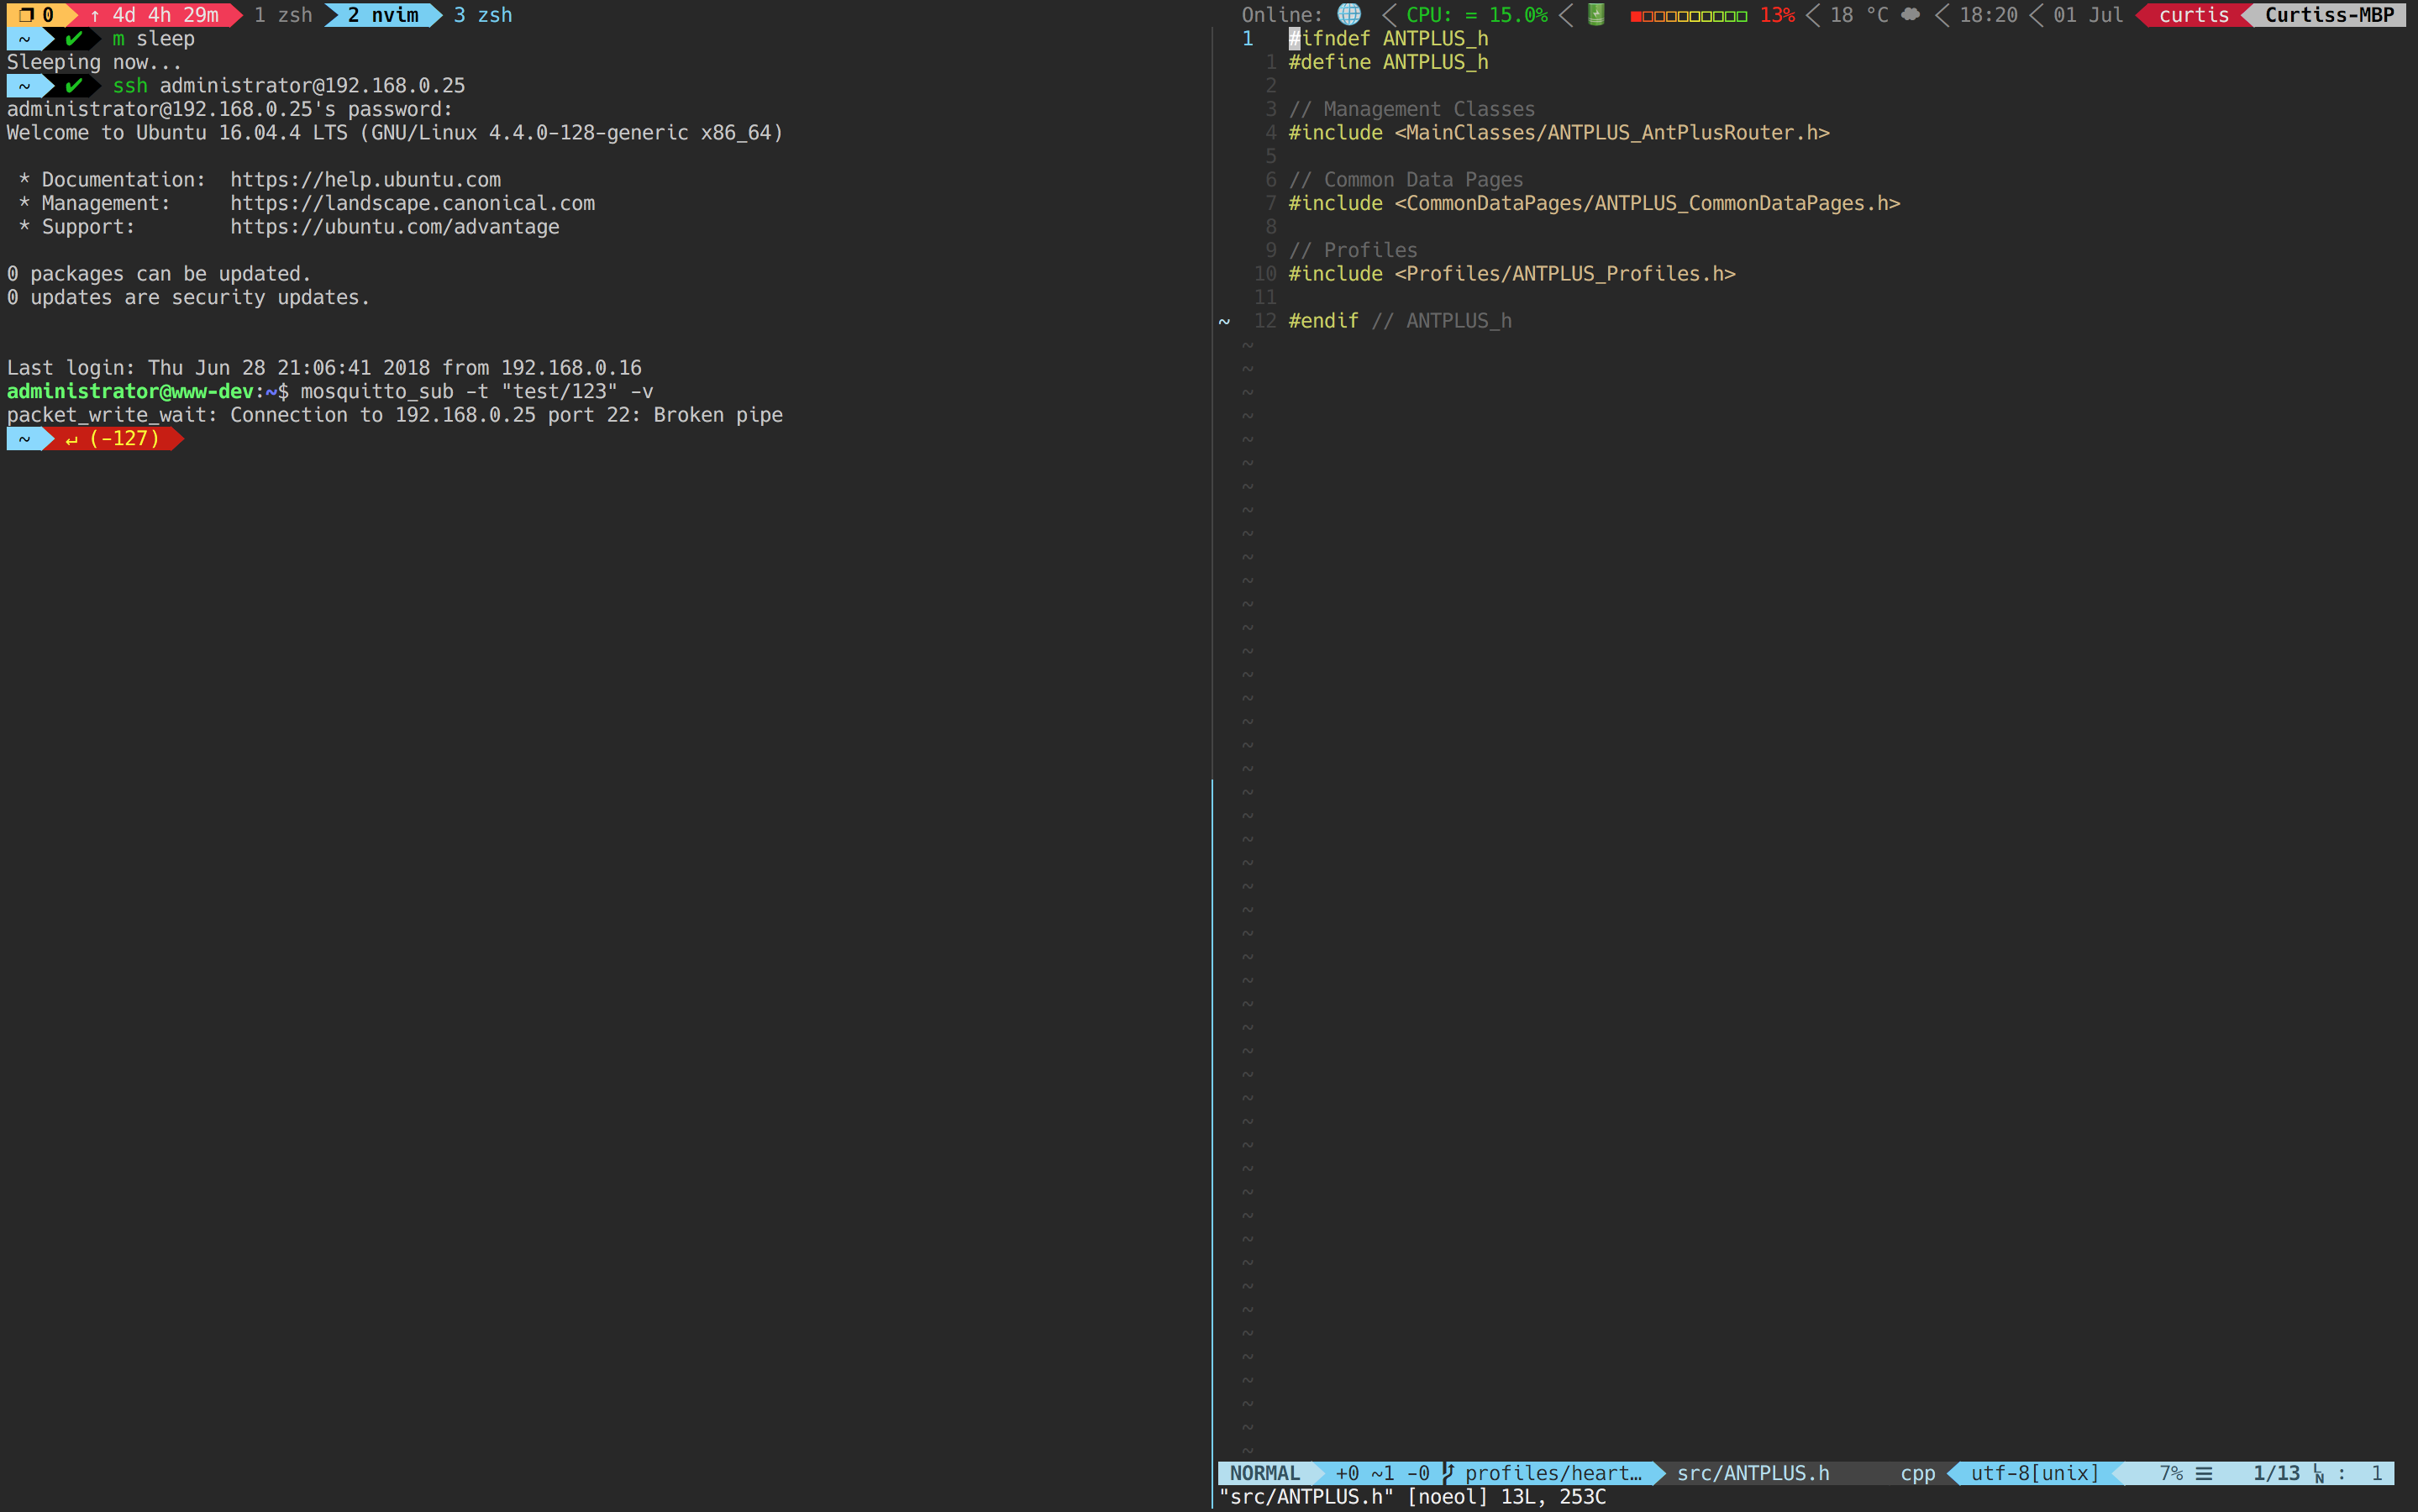Click the '// Common Data Pages' comment

coord(1405,179)
